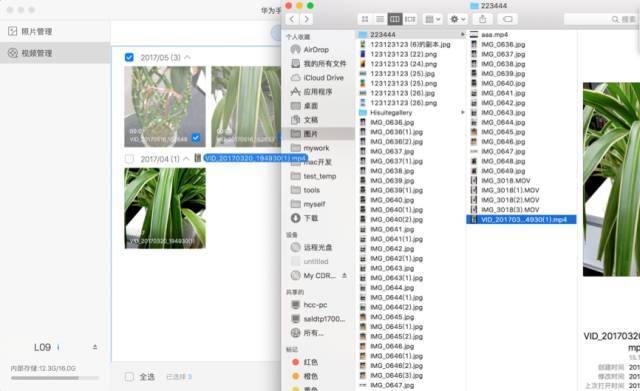Select the 橙色 tag
The image size is (640, 391).
coord(304,376)
